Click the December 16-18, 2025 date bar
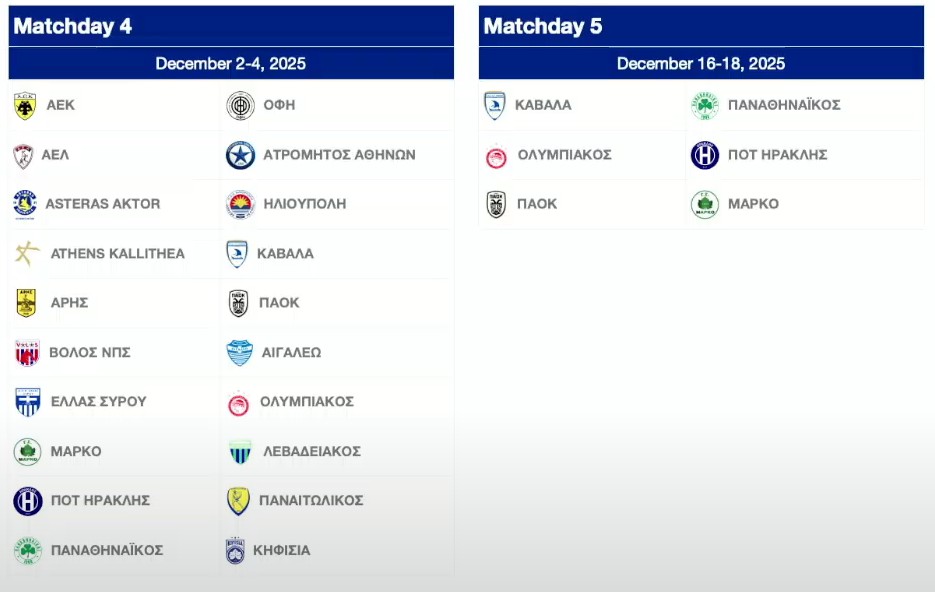Screen dimensions: 935x592 coord(700,64)
